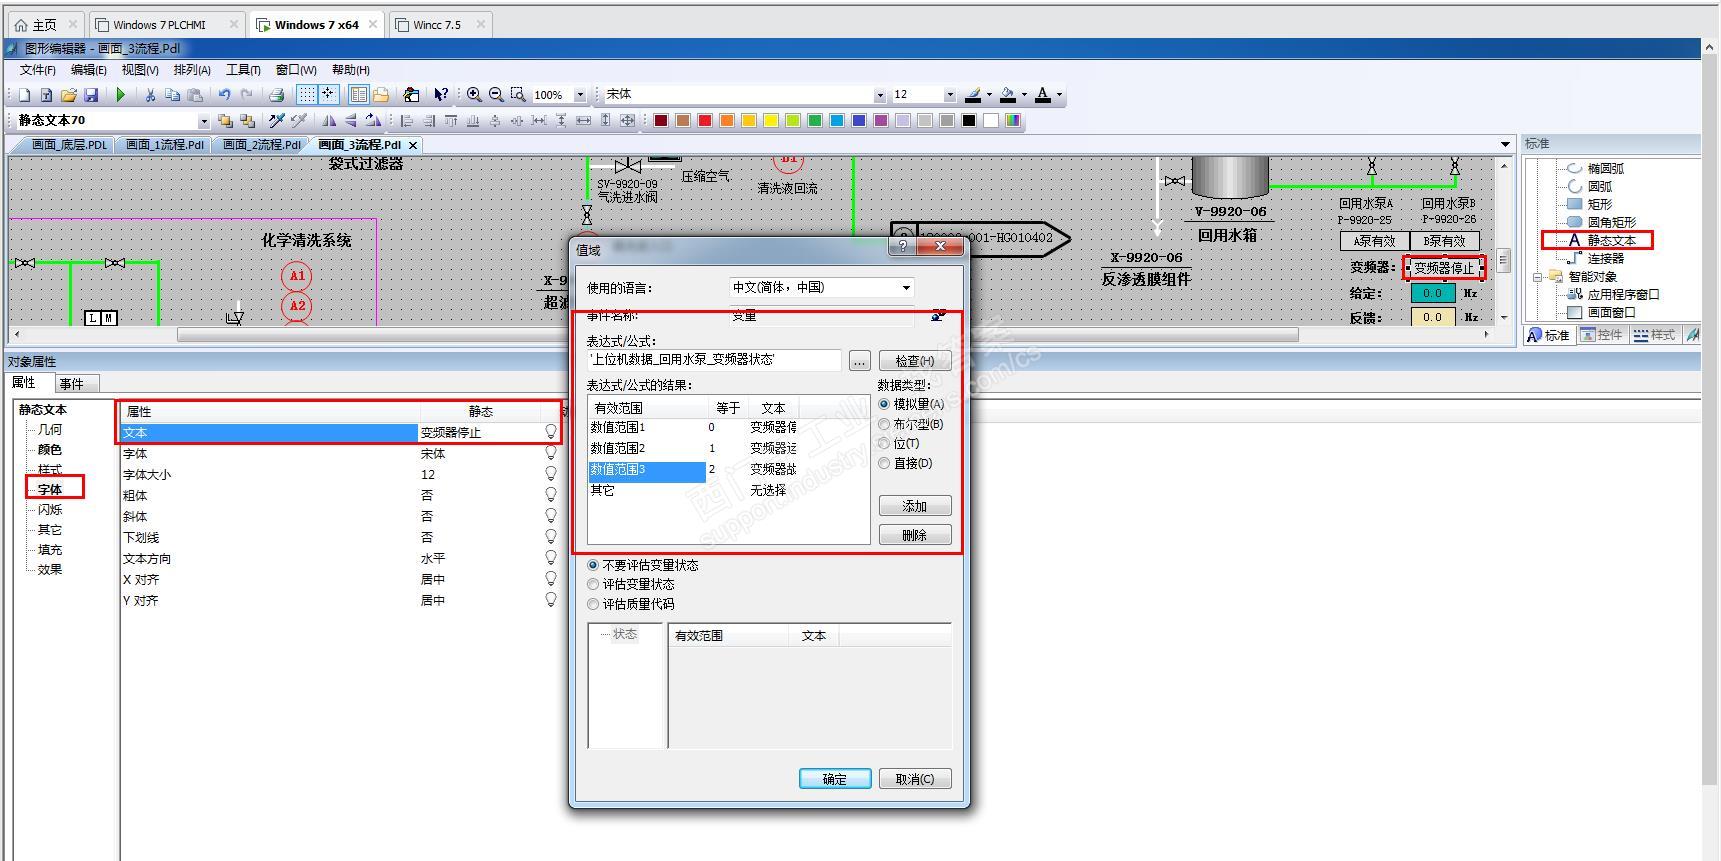This screenshot has height=861, width=1721.
Task: Select the 直接(D) data type radio
Action: coord(884,463)
